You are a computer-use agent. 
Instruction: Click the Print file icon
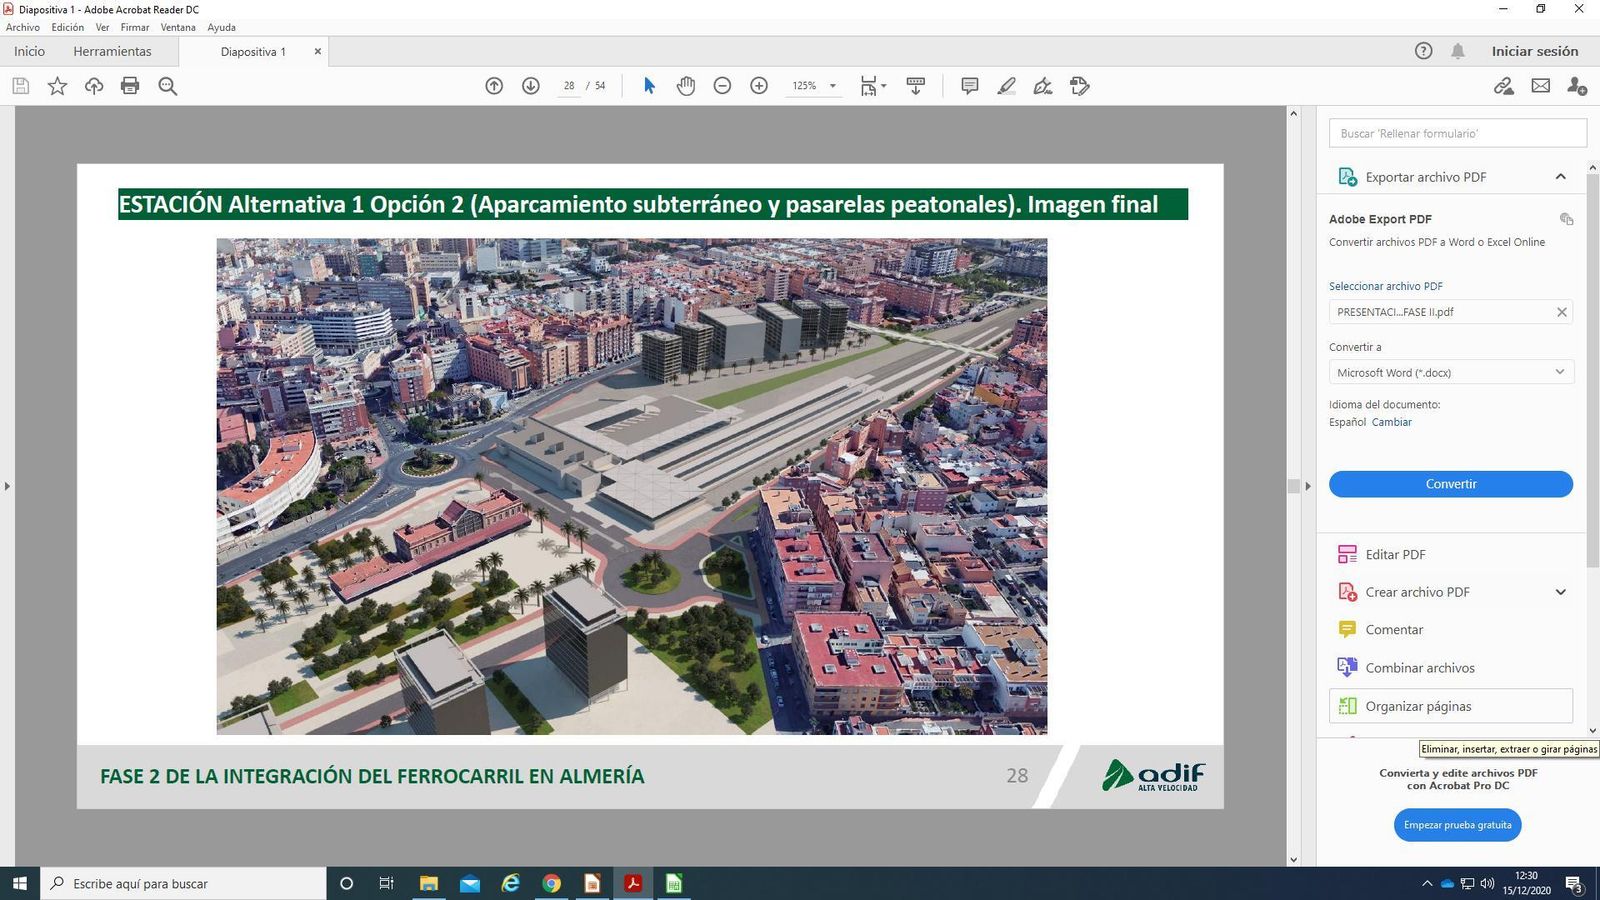[x=130, y=86]
